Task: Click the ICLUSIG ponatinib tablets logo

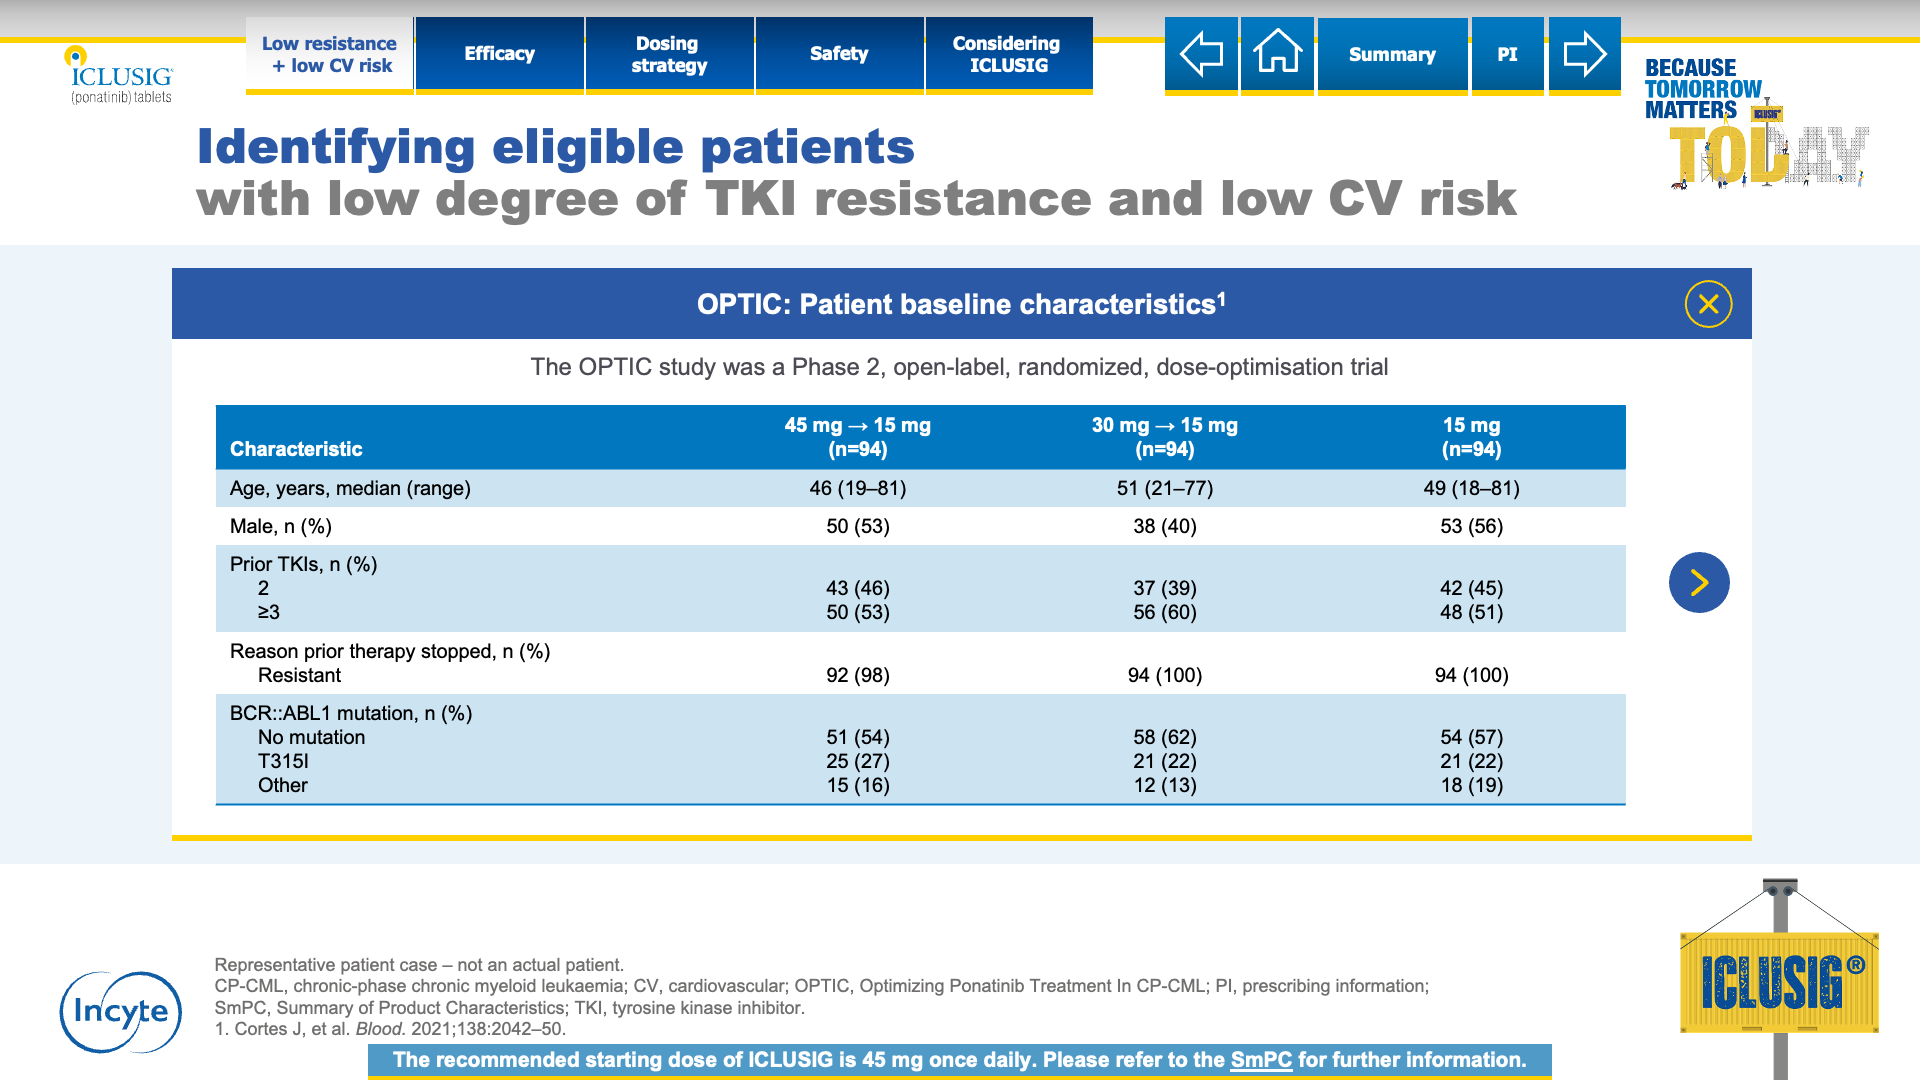Action: pyautogui.click(x=119, y=75)
